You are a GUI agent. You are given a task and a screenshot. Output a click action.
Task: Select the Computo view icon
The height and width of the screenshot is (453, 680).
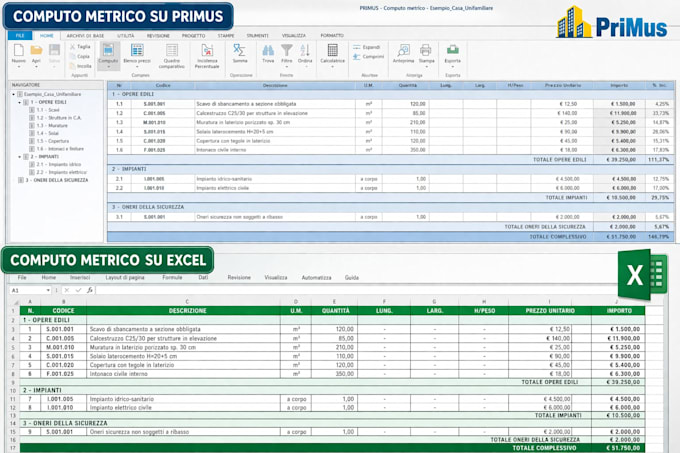108,50
